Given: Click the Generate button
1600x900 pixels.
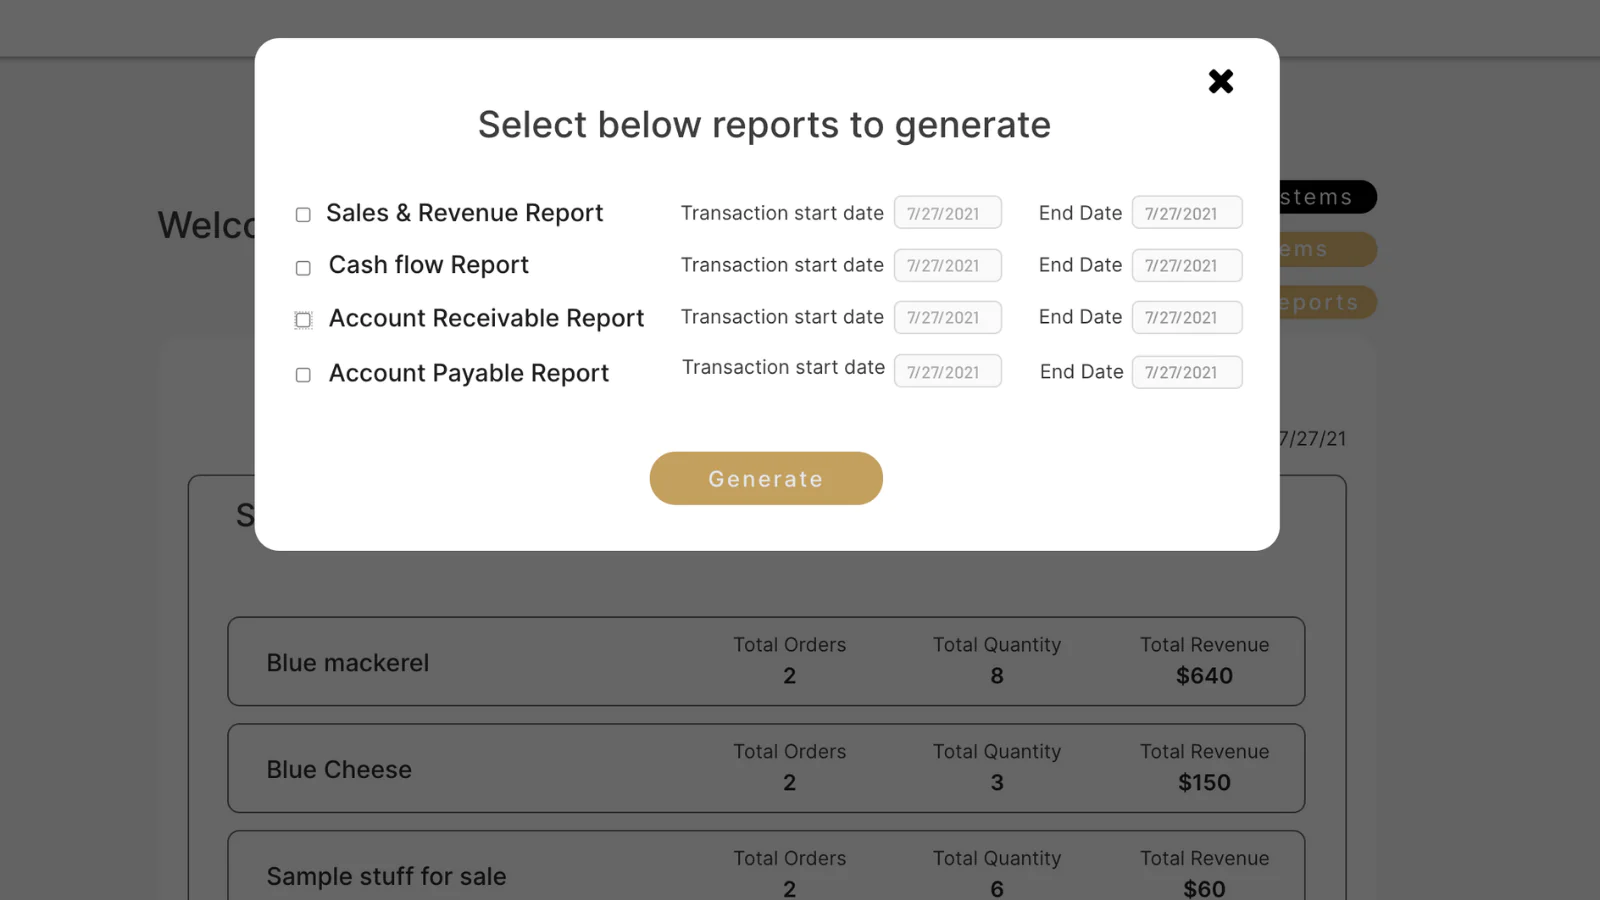Looking at the screenshot, I should click(x=766, y=478).
